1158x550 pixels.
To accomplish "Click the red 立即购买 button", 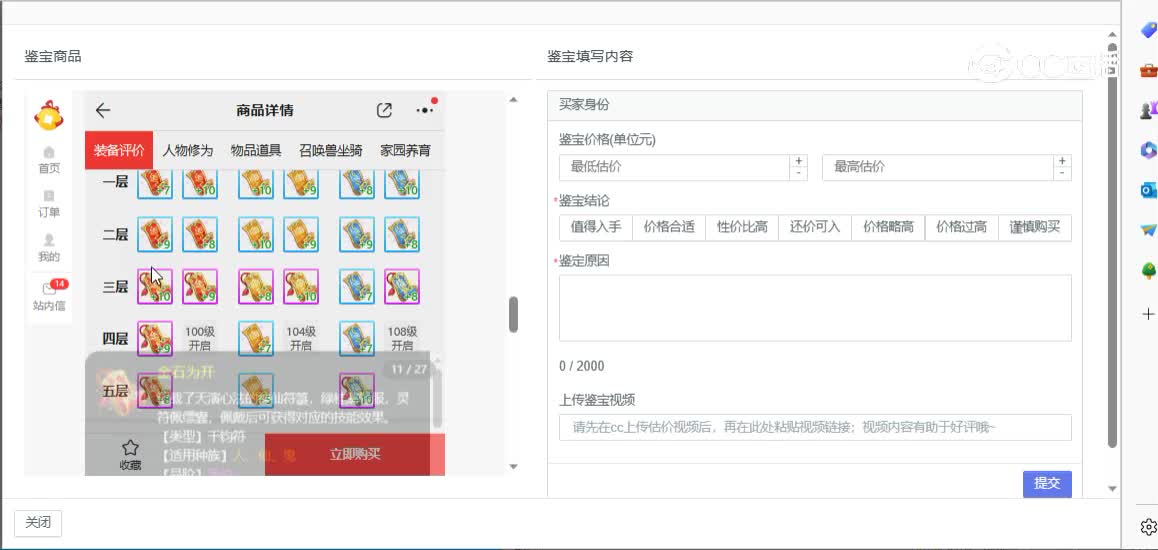I will point(355,455).
